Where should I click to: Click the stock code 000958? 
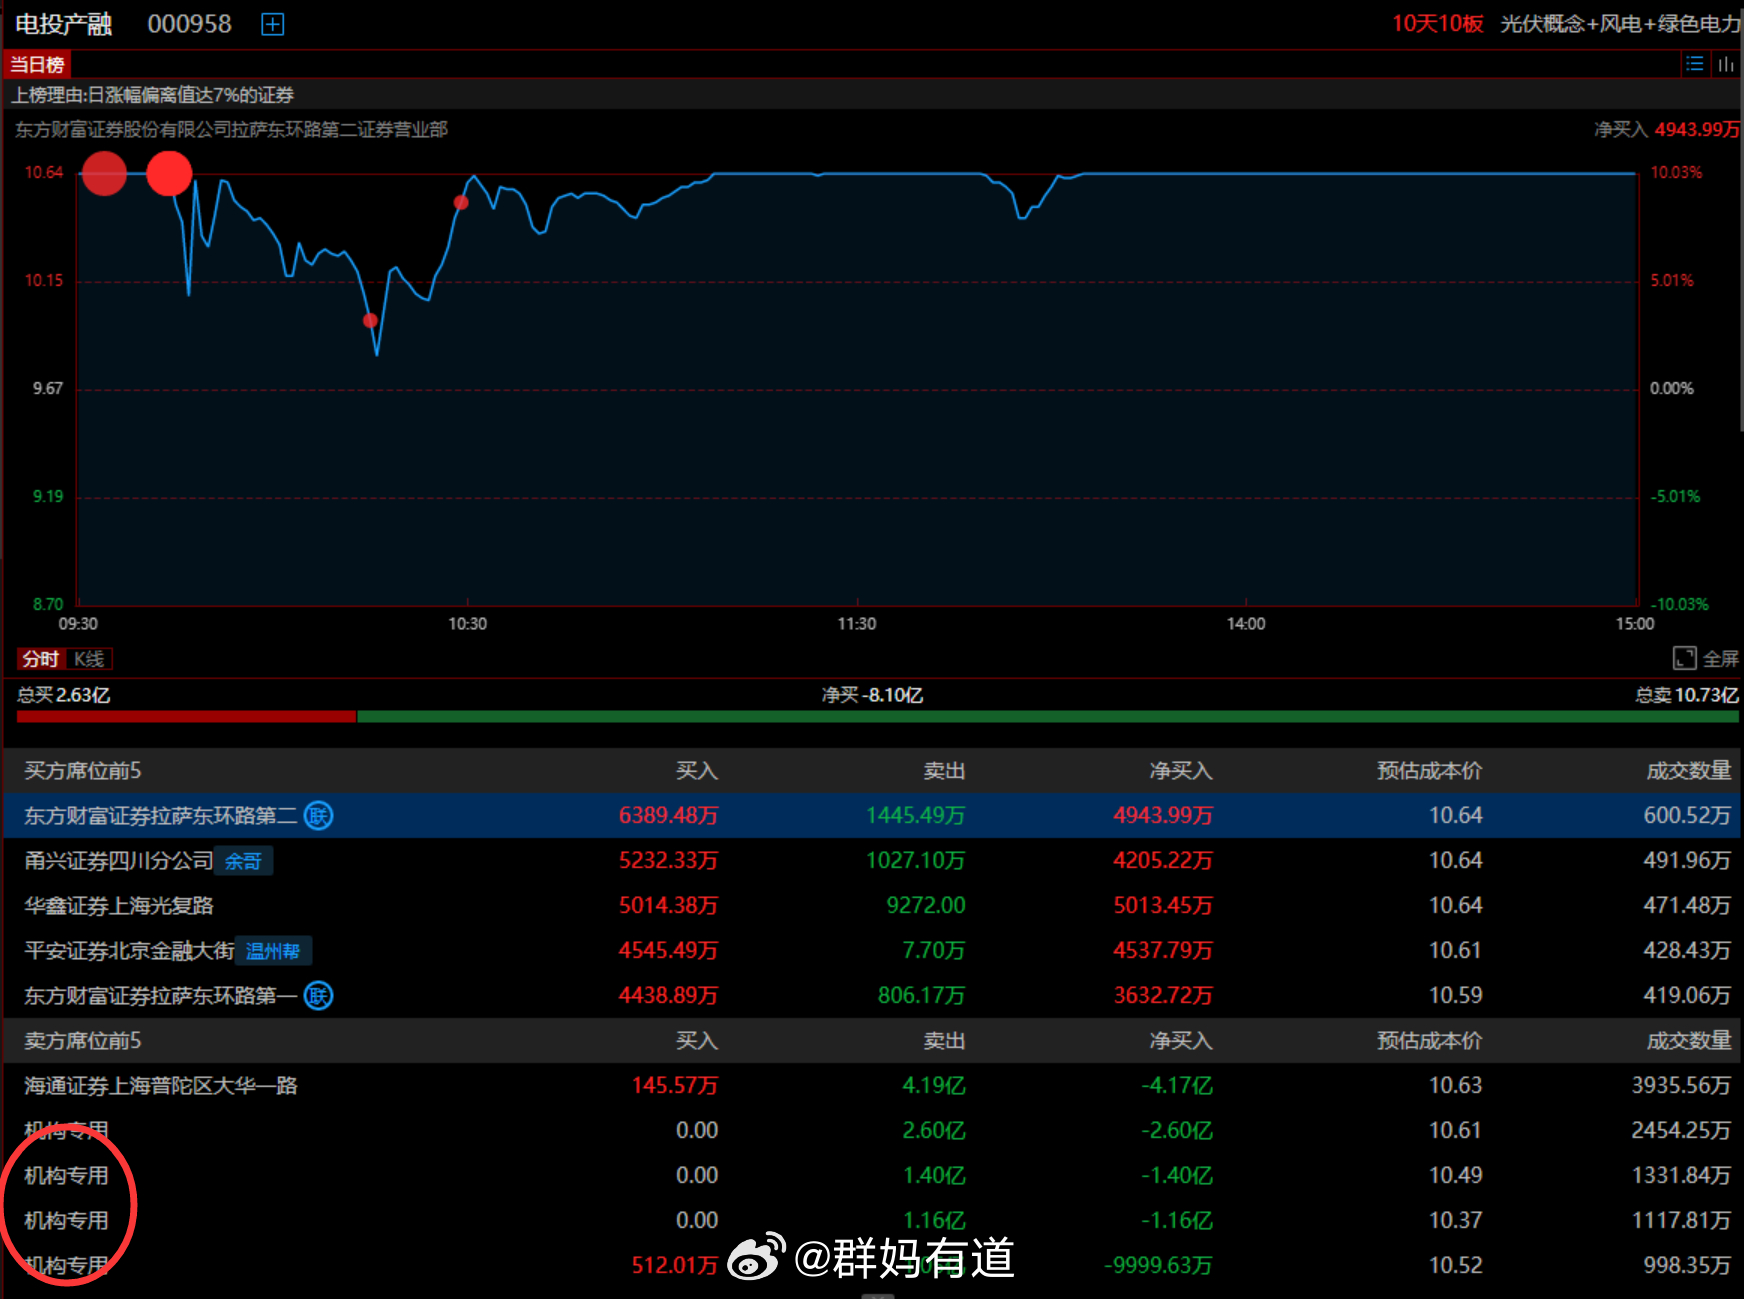click(x=189, y=24)
